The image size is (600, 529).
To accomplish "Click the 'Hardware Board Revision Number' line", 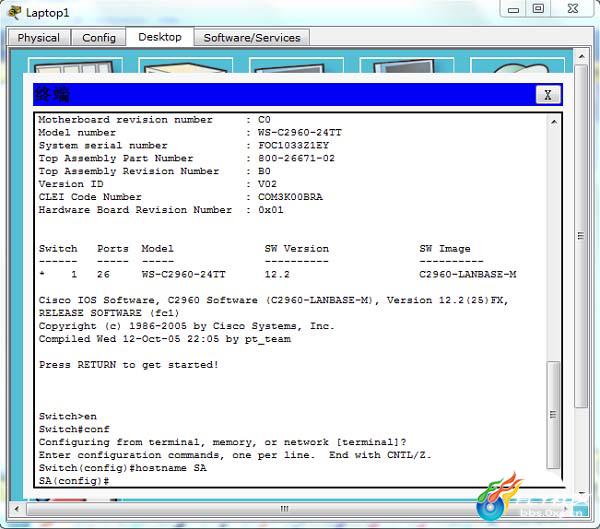I will pyautogui.click(x=161, y=210).
